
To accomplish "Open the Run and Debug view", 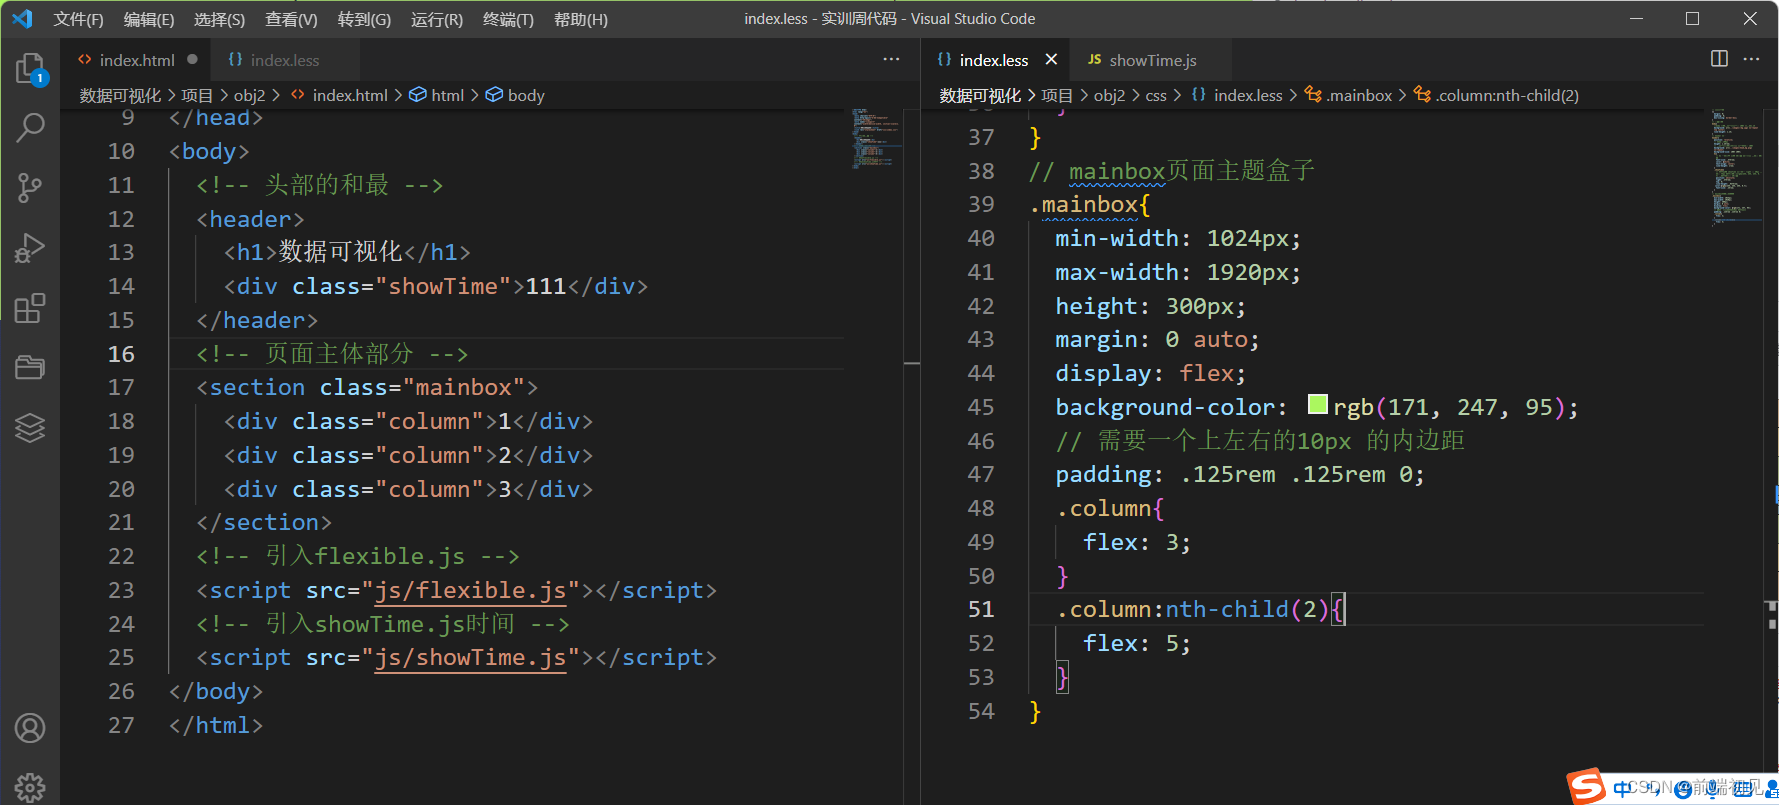I will coord(30,248).
